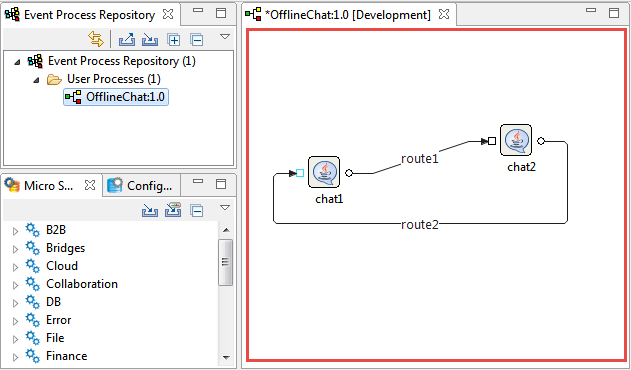Viewport: 631px width, 370px height.
Task: Select the chat2 component icon
Action: [x=516, y=140]
